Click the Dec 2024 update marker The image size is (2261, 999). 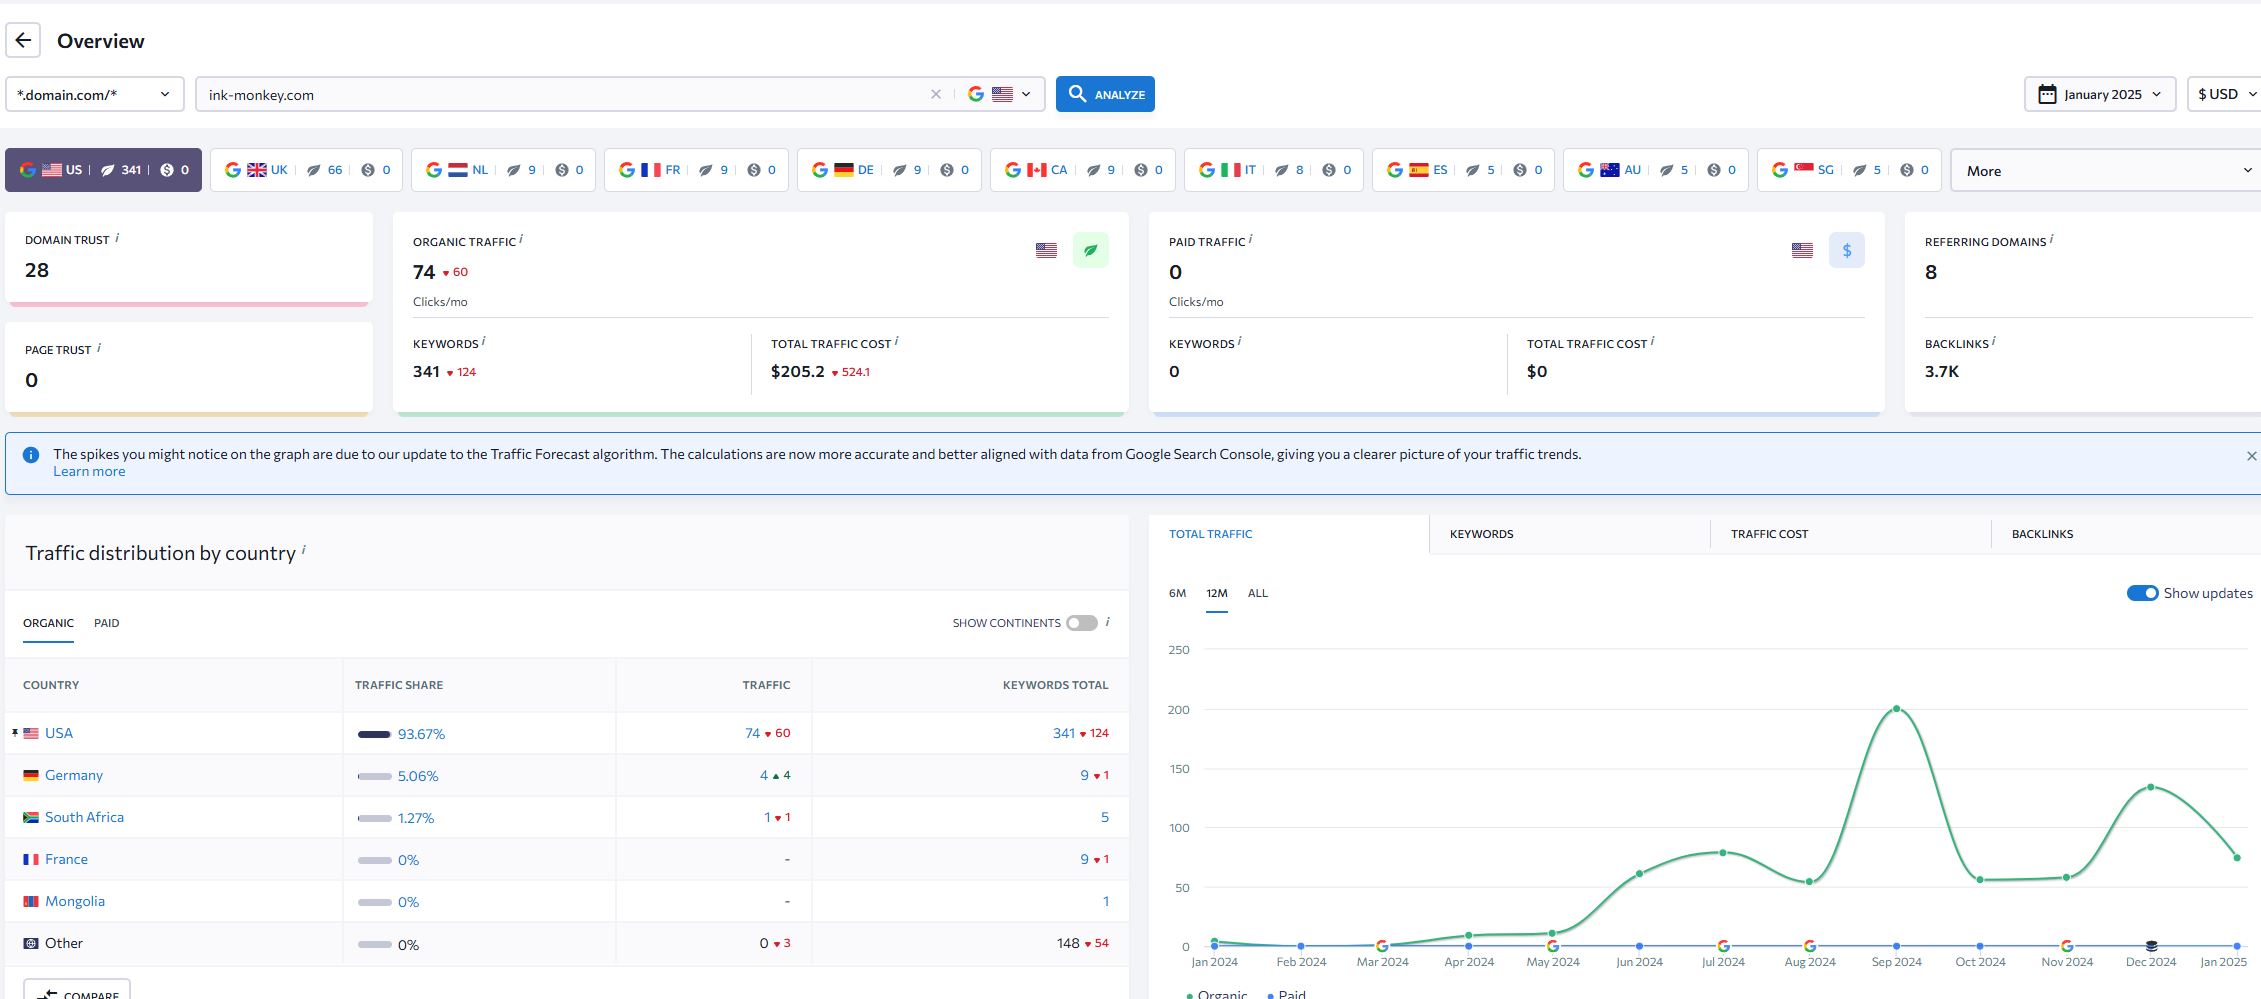point(2151,945)
